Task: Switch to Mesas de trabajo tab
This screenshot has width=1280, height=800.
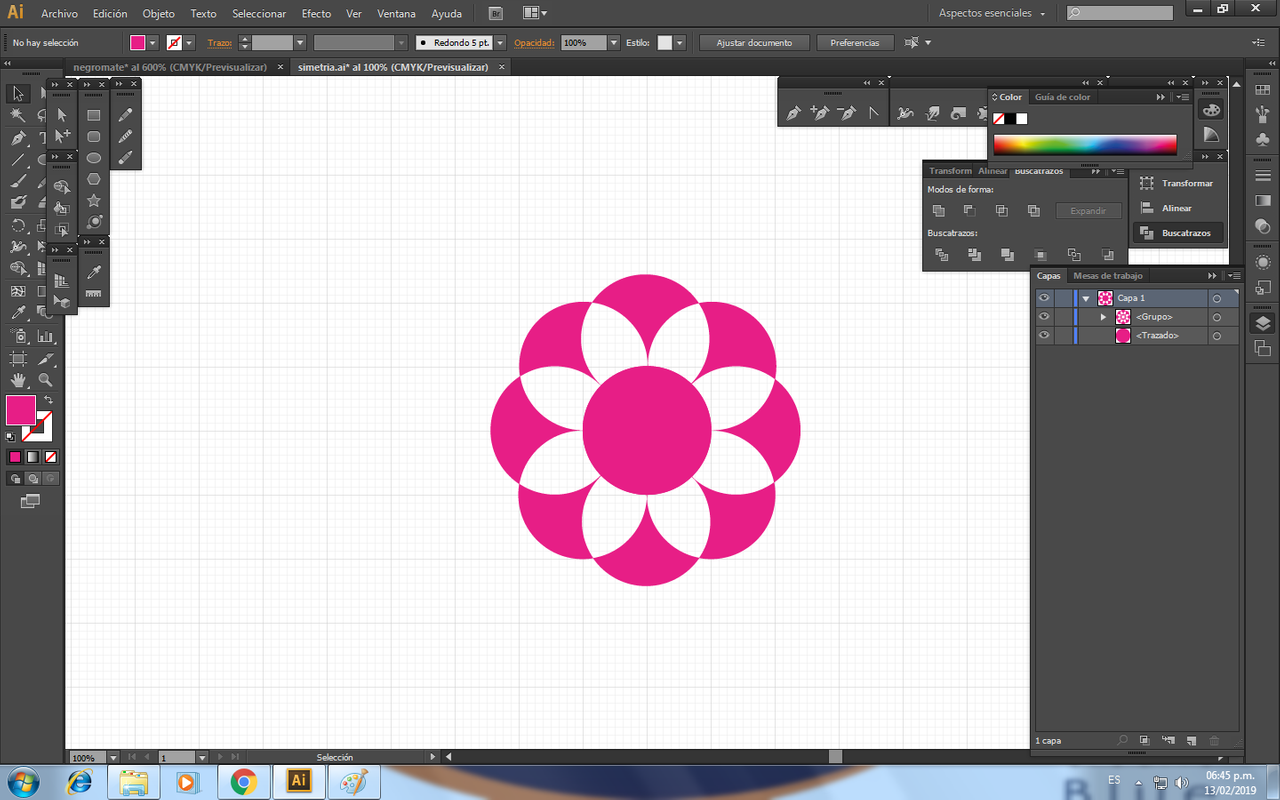Action: (x=1107, y=276)
